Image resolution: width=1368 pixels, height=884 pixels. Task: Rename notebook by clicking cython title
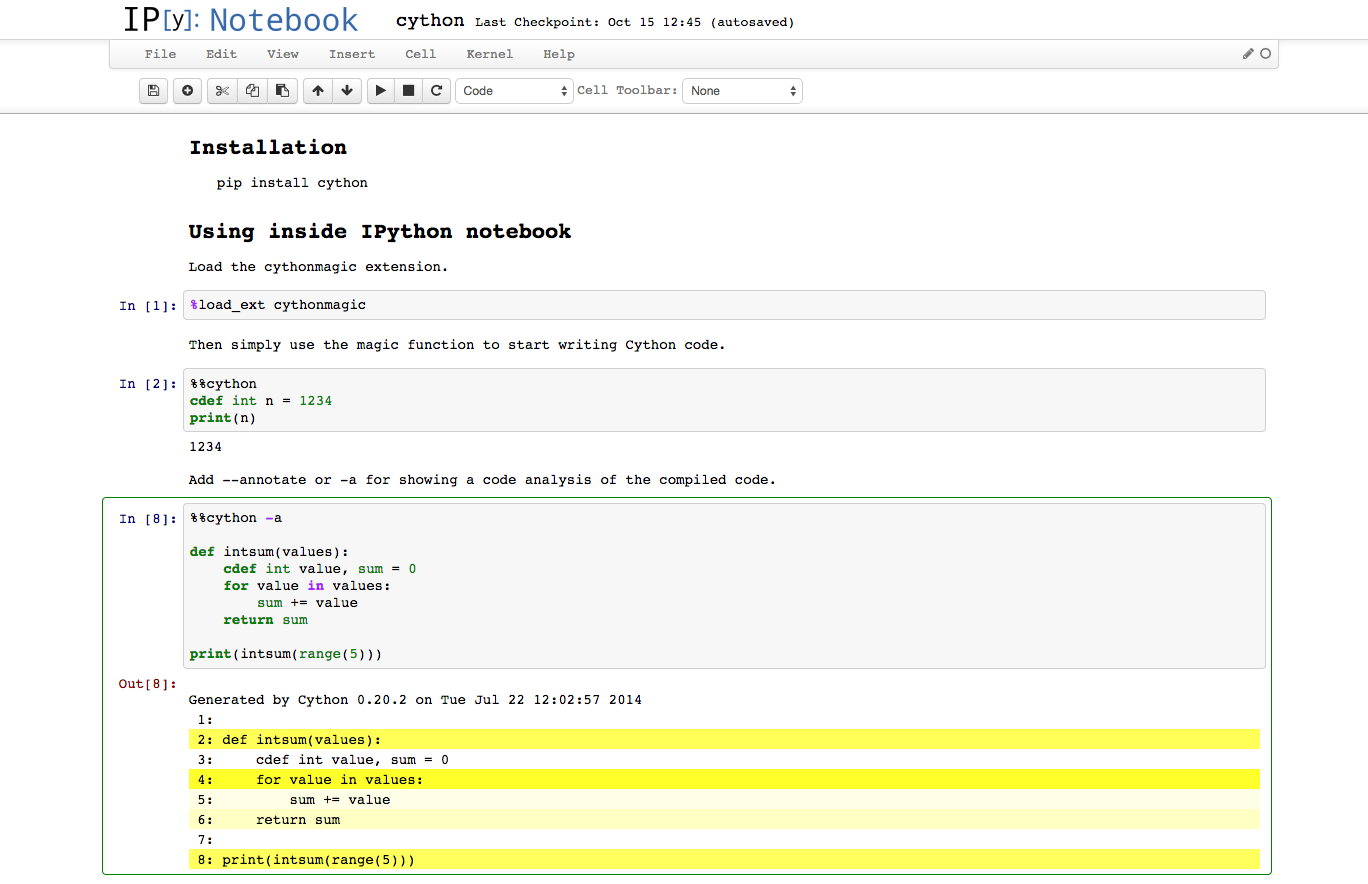coord(430,21)
